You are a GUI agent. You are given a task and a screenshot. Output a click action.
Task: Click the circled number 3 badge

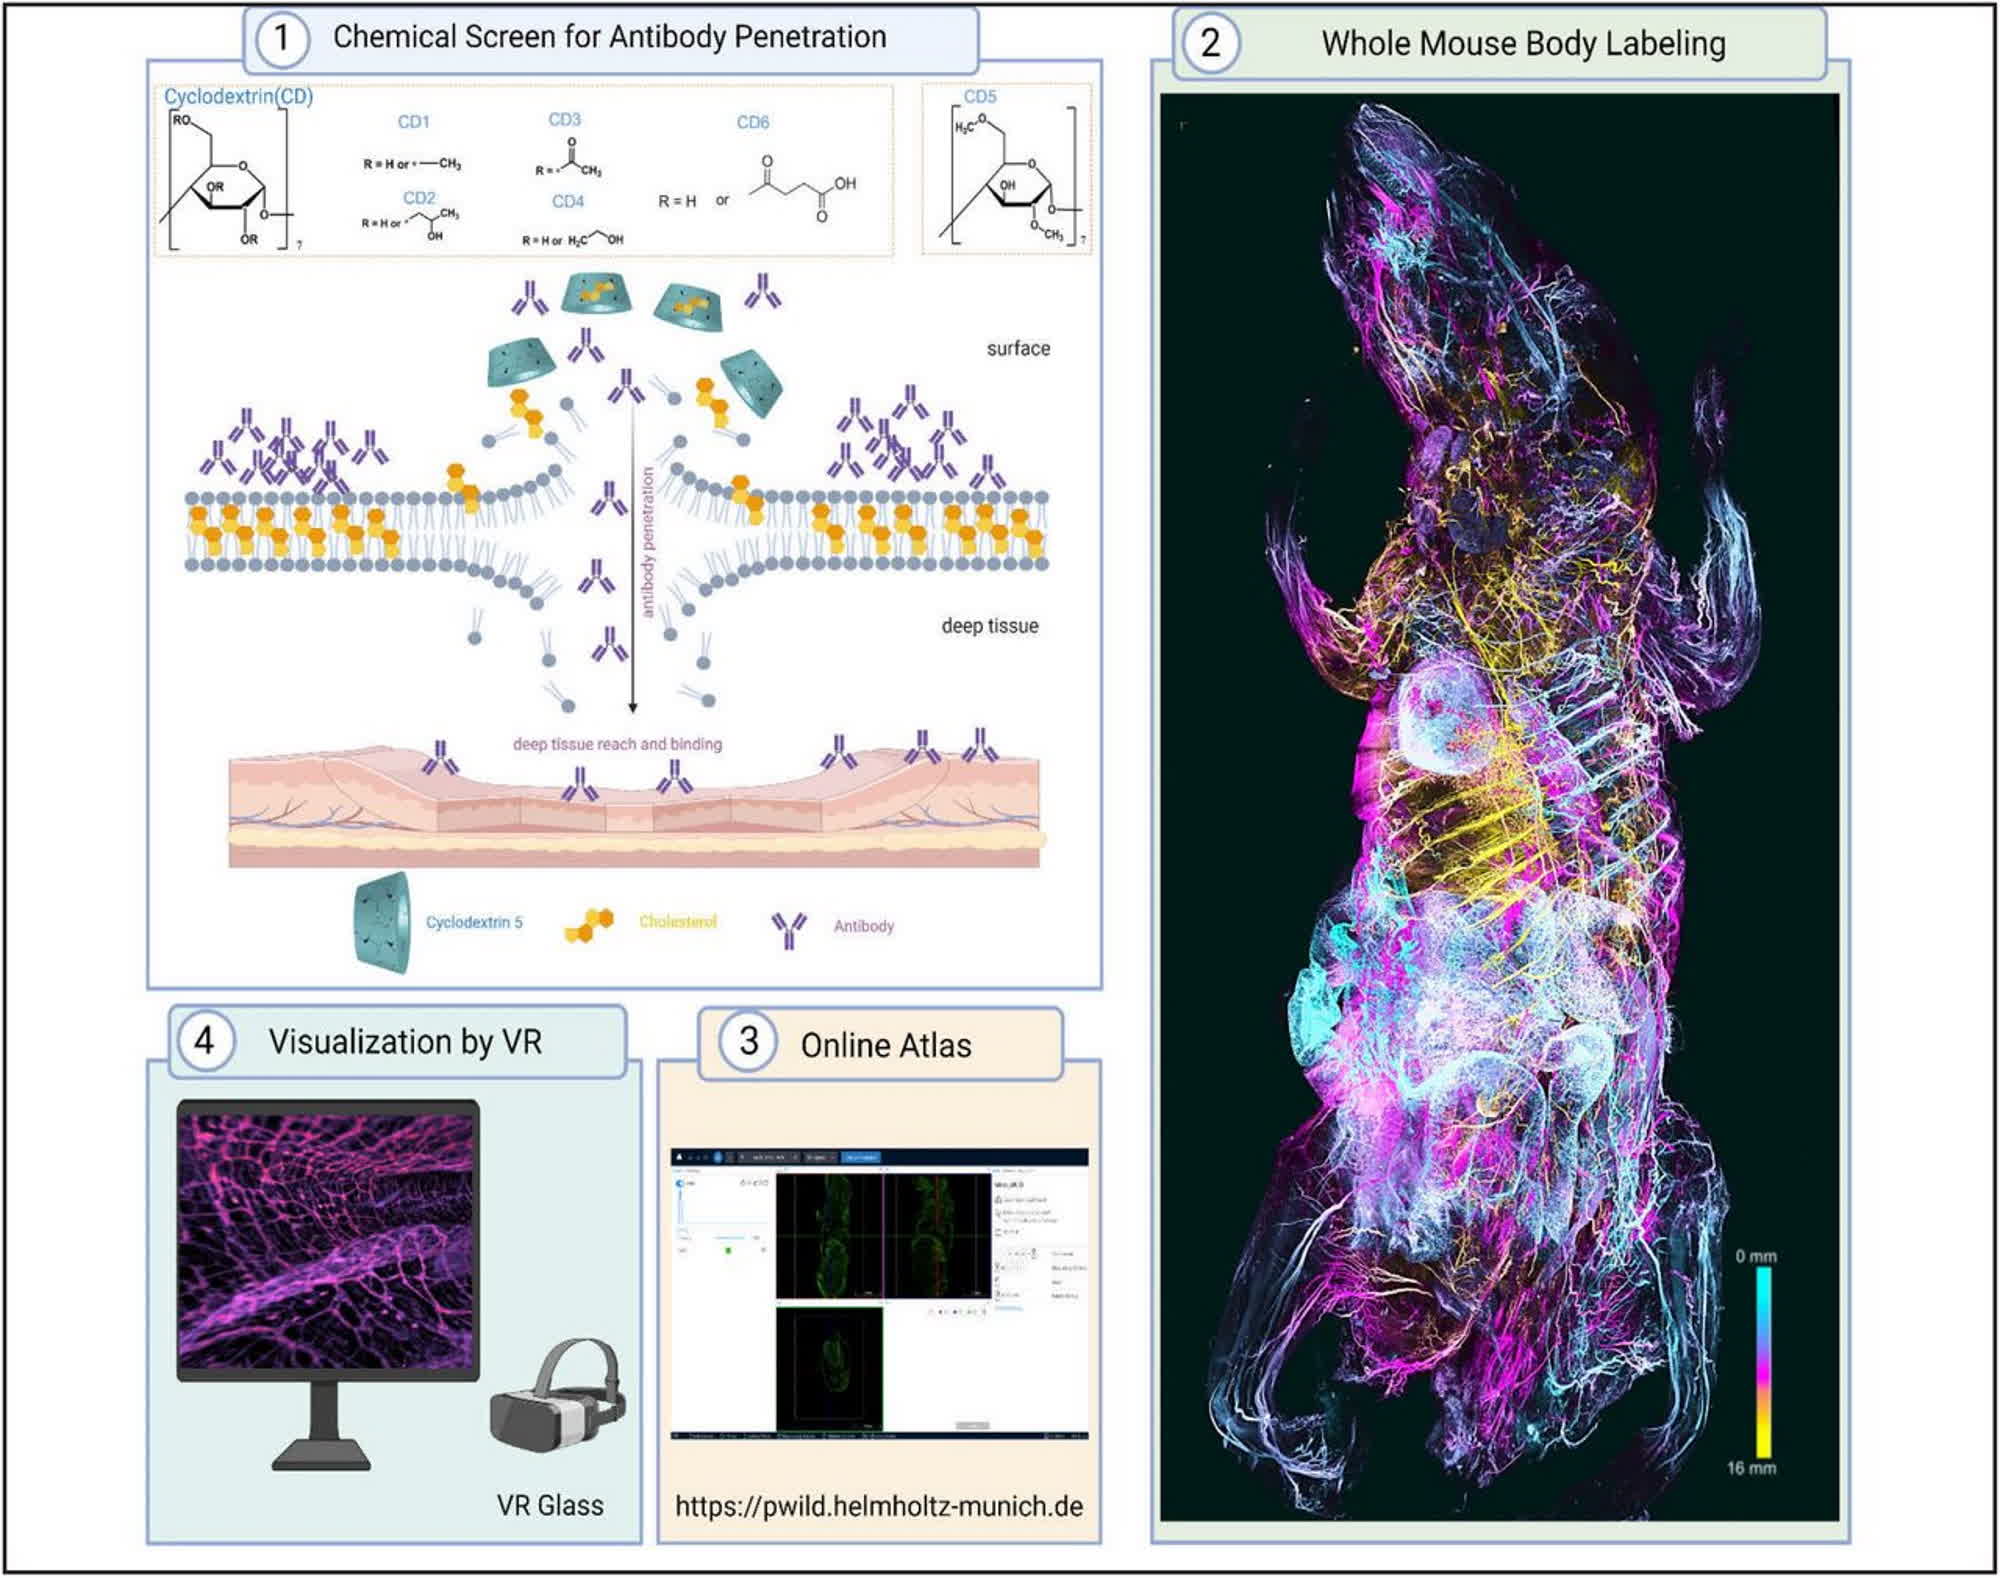pyautogui.click(x=748, y=1042)
